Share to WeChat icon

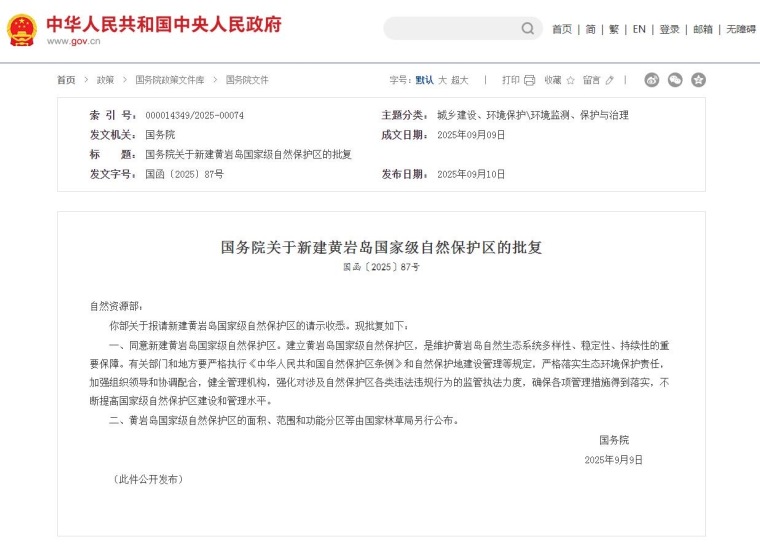[675, 80]
